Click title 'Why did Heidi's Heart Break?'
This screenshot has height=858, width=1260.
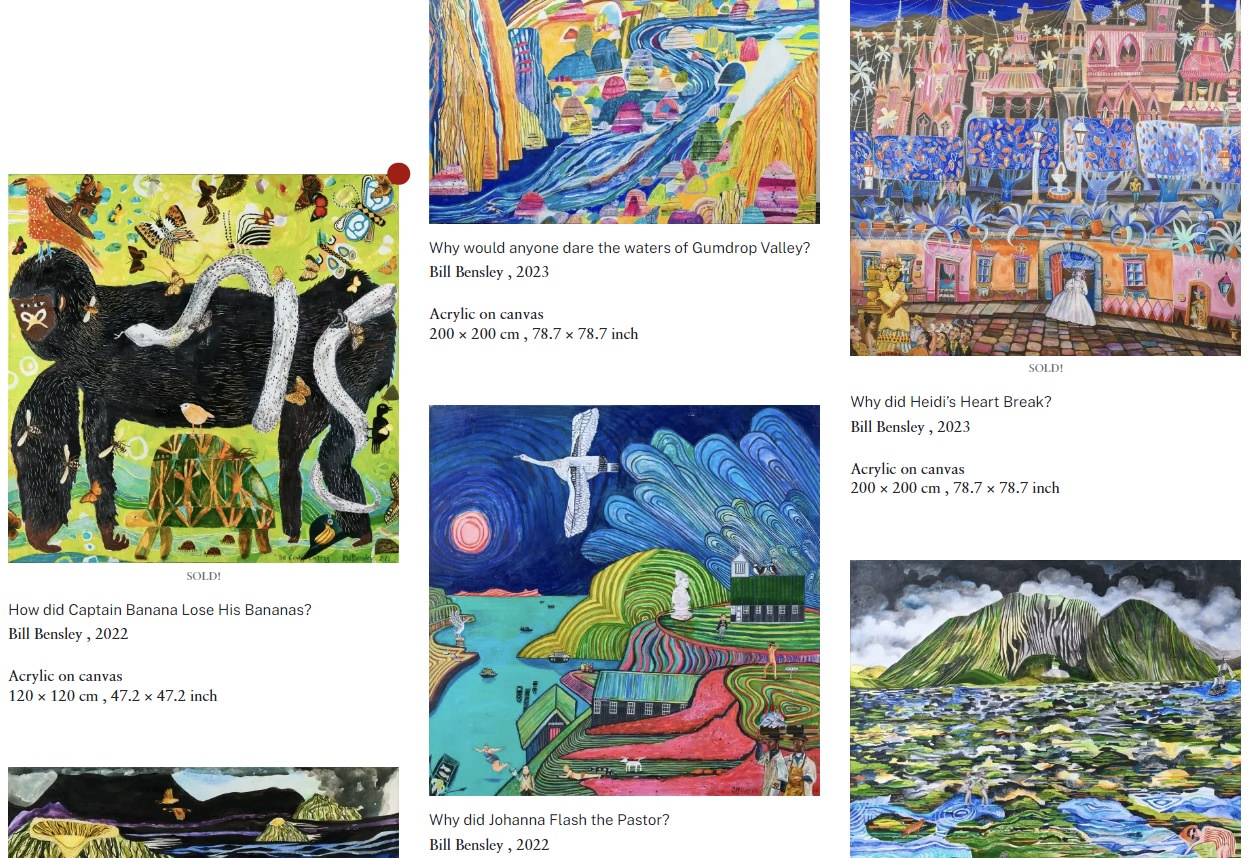[951, 402]
